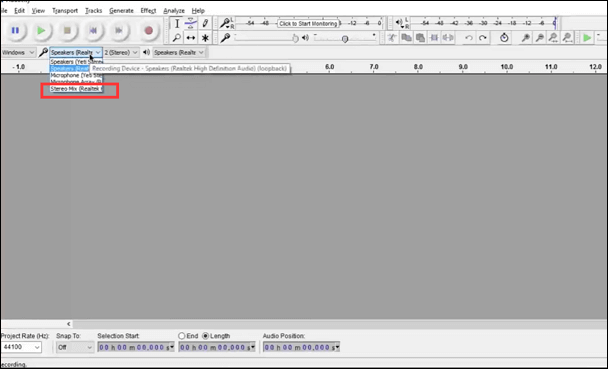Click the Silence audio icon
This screenshot has height=369, width=608.
tap(448, 38)
